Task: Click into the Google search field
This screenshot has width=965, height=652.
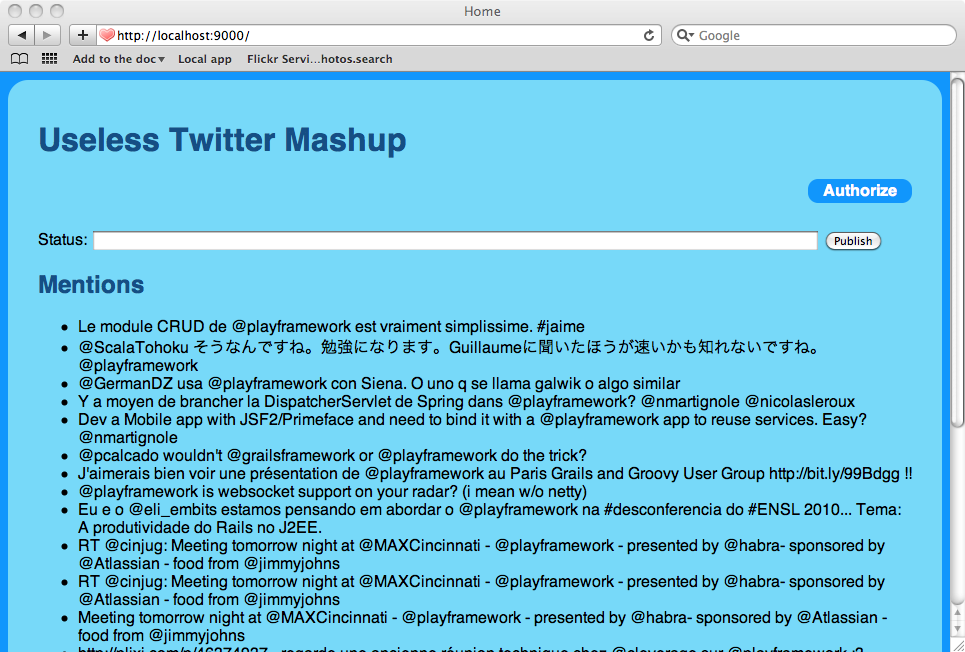Action: pyautogui.click(x=820, y=35)
